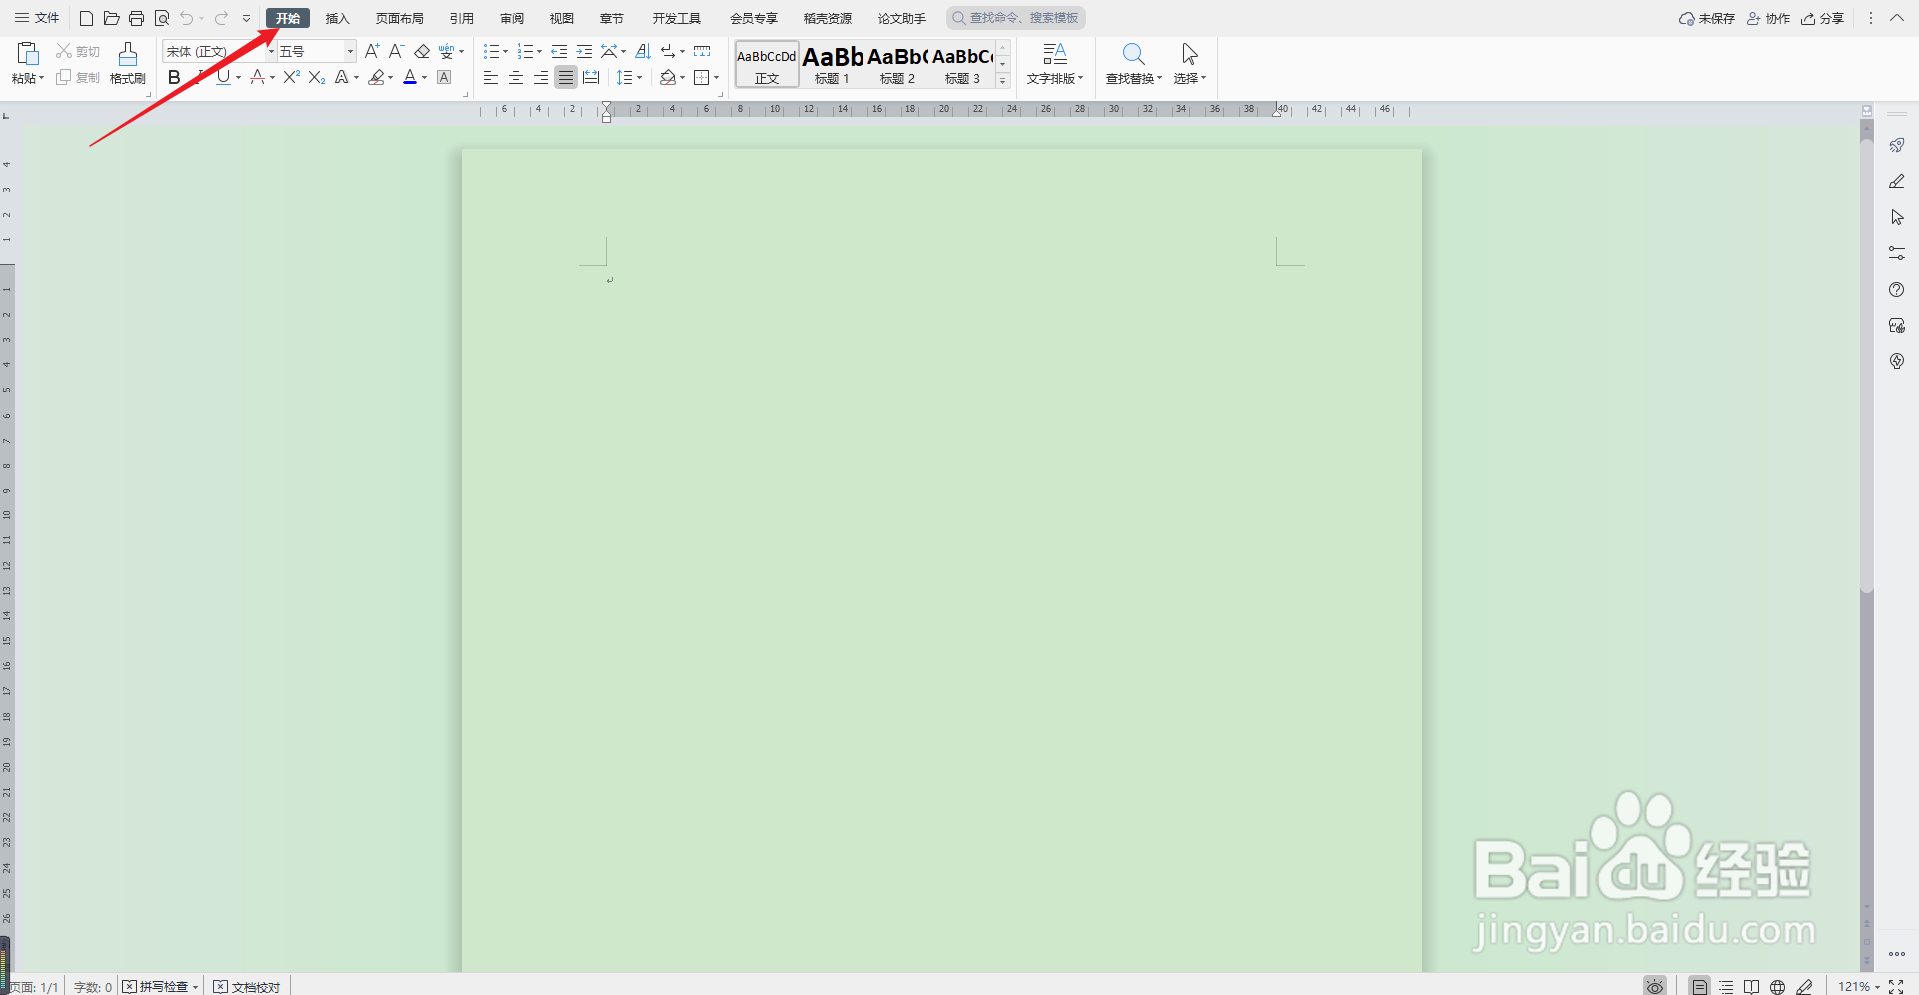The width and height of the screenshot is (1919, 995).
Task: Collapse the ribbon with the chevron
Action: click(x=1896, y=18)
